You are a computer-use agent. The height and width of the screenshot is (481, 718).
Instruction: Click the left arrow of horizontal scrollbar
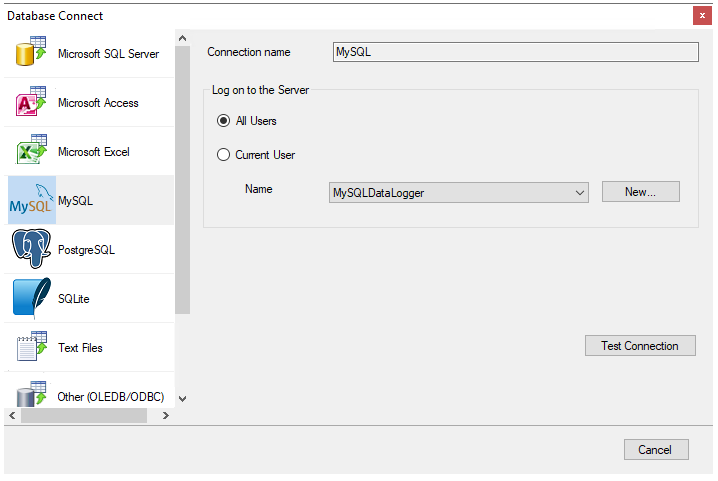(x=12, y=415)
